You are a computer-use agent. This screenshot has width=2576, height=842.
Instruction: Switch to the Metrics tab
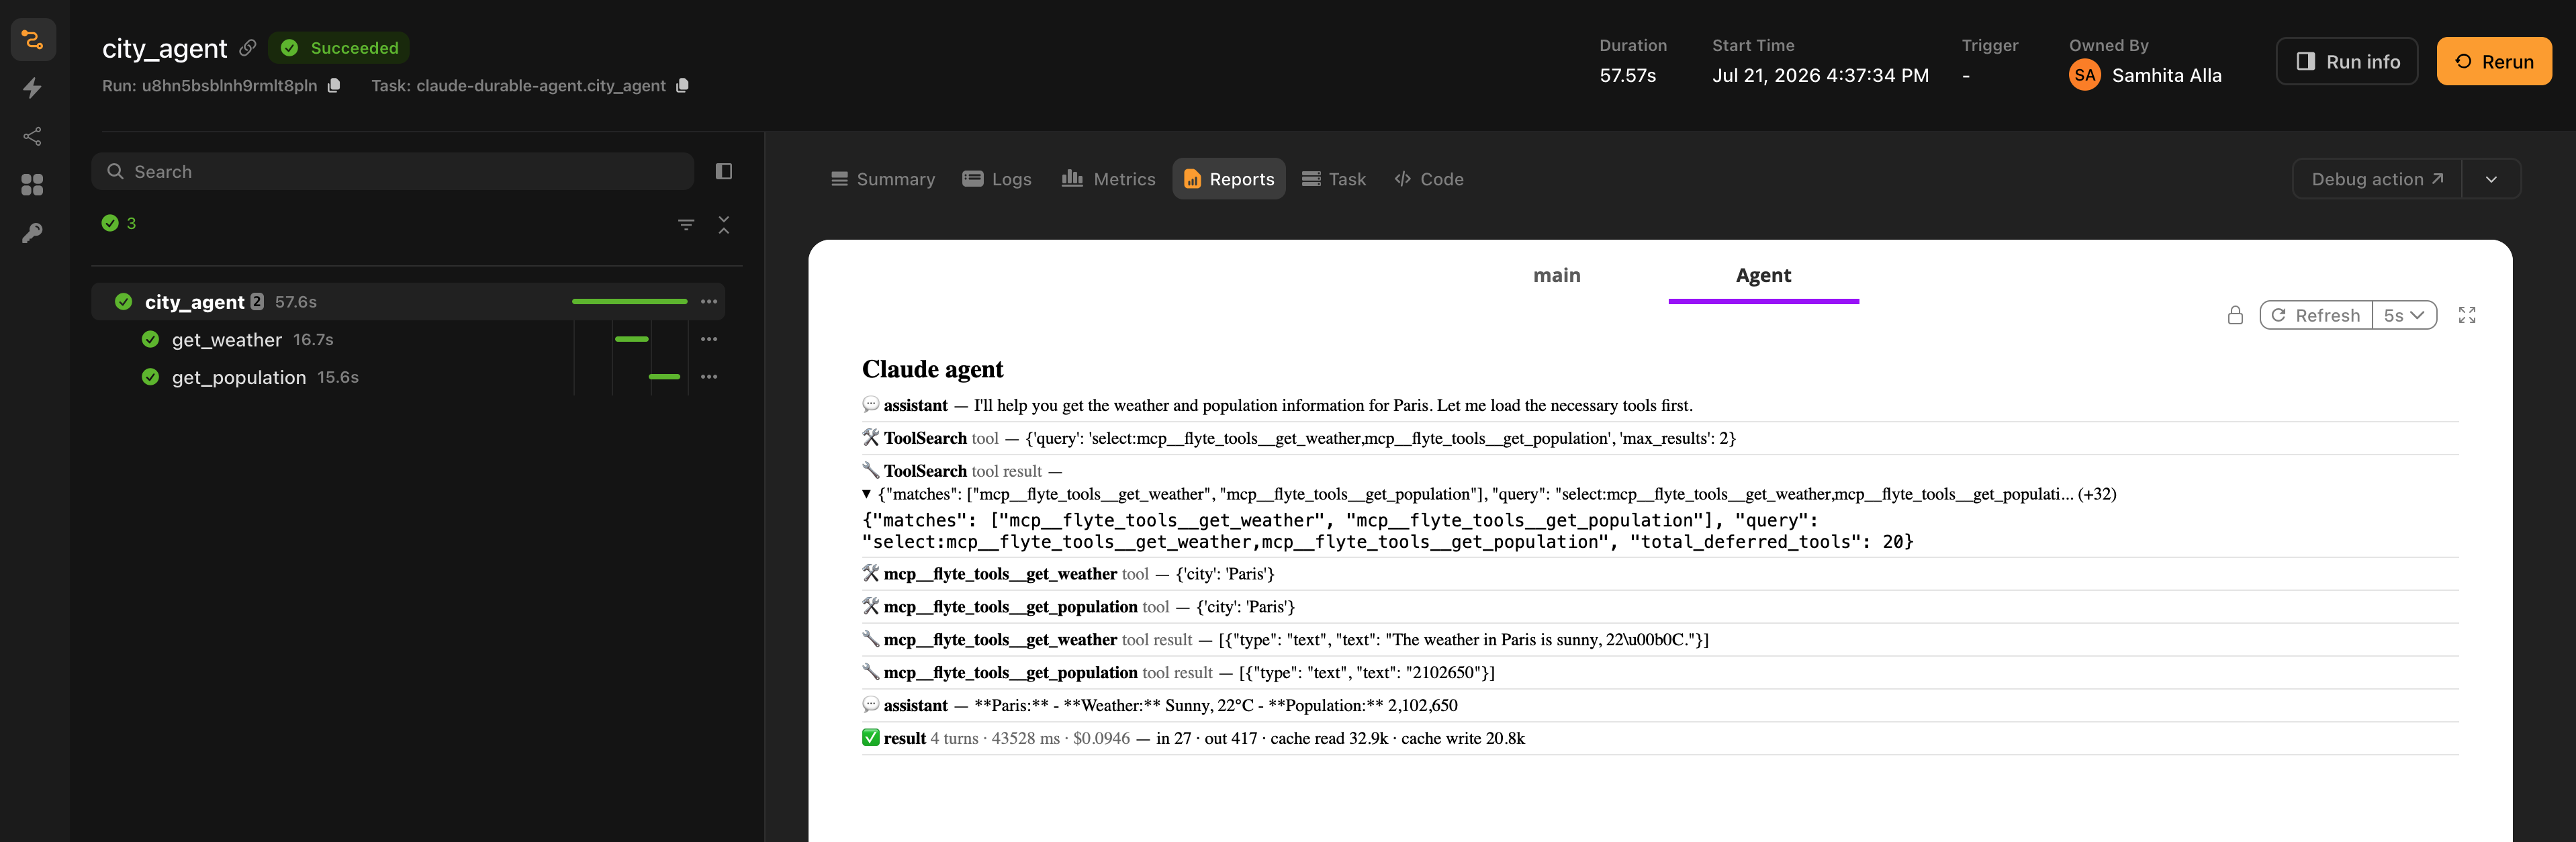point(1108,179)
